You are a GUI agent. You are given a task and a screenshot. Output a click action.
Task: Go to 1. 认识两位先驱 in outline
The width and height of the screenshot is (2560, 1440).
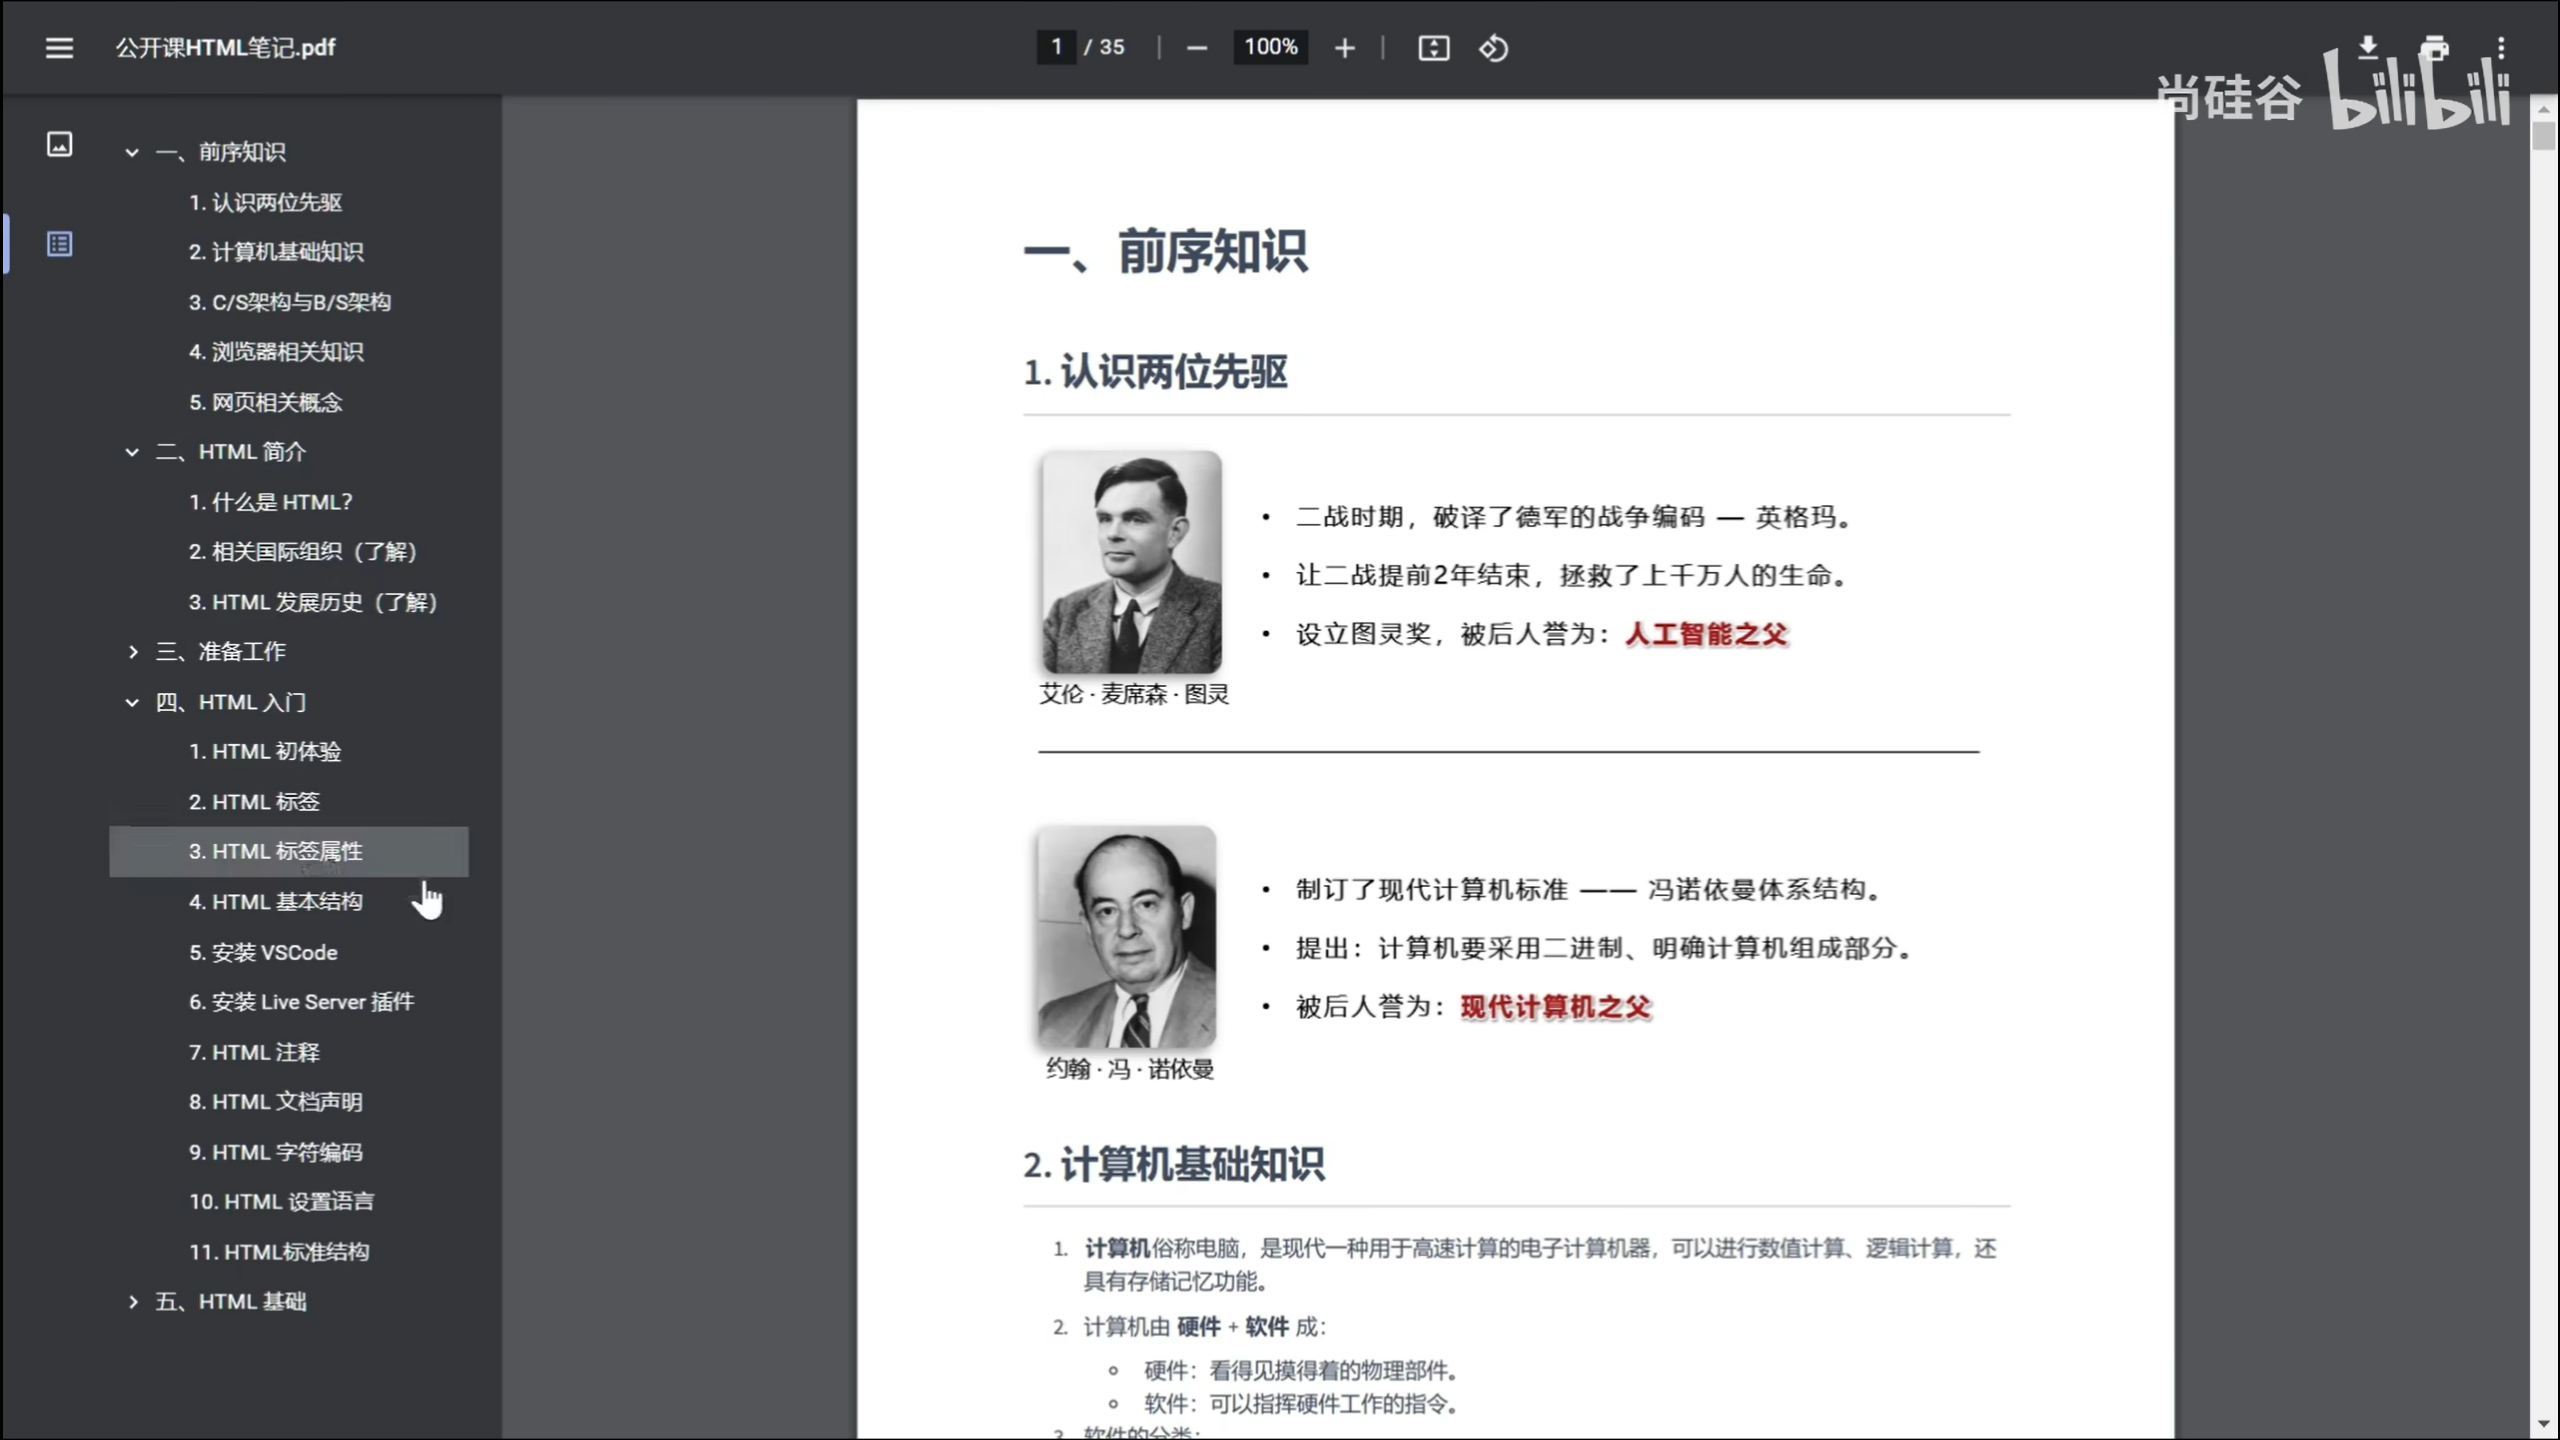tap(265, 202)
